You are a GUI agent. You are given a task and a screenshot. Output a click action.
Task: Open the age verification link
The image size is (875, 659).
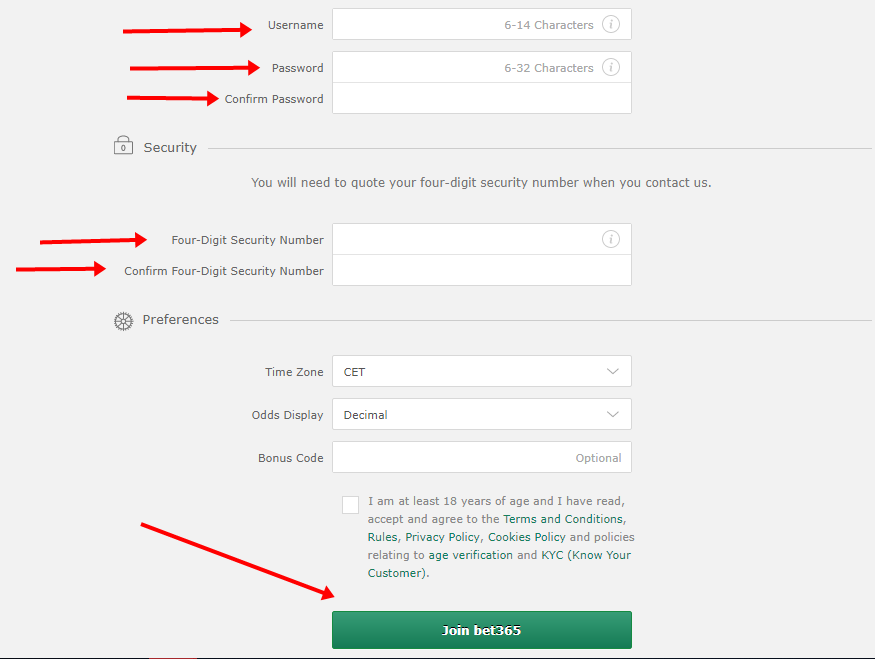pyautogui.click(x=470, y=555)
